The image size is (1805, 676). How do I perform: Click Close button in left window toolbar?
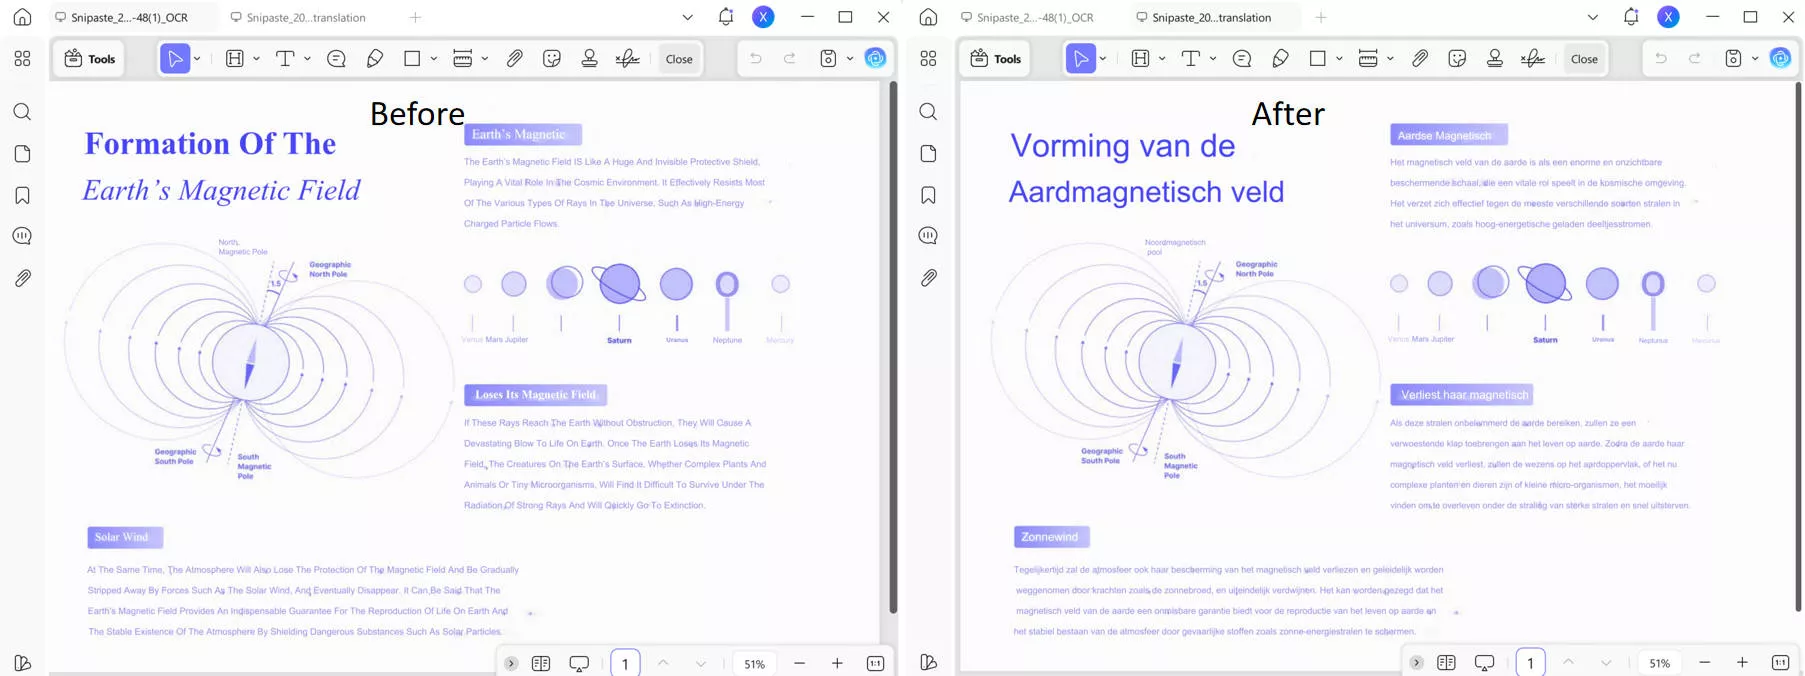click(x=679, y=59)
